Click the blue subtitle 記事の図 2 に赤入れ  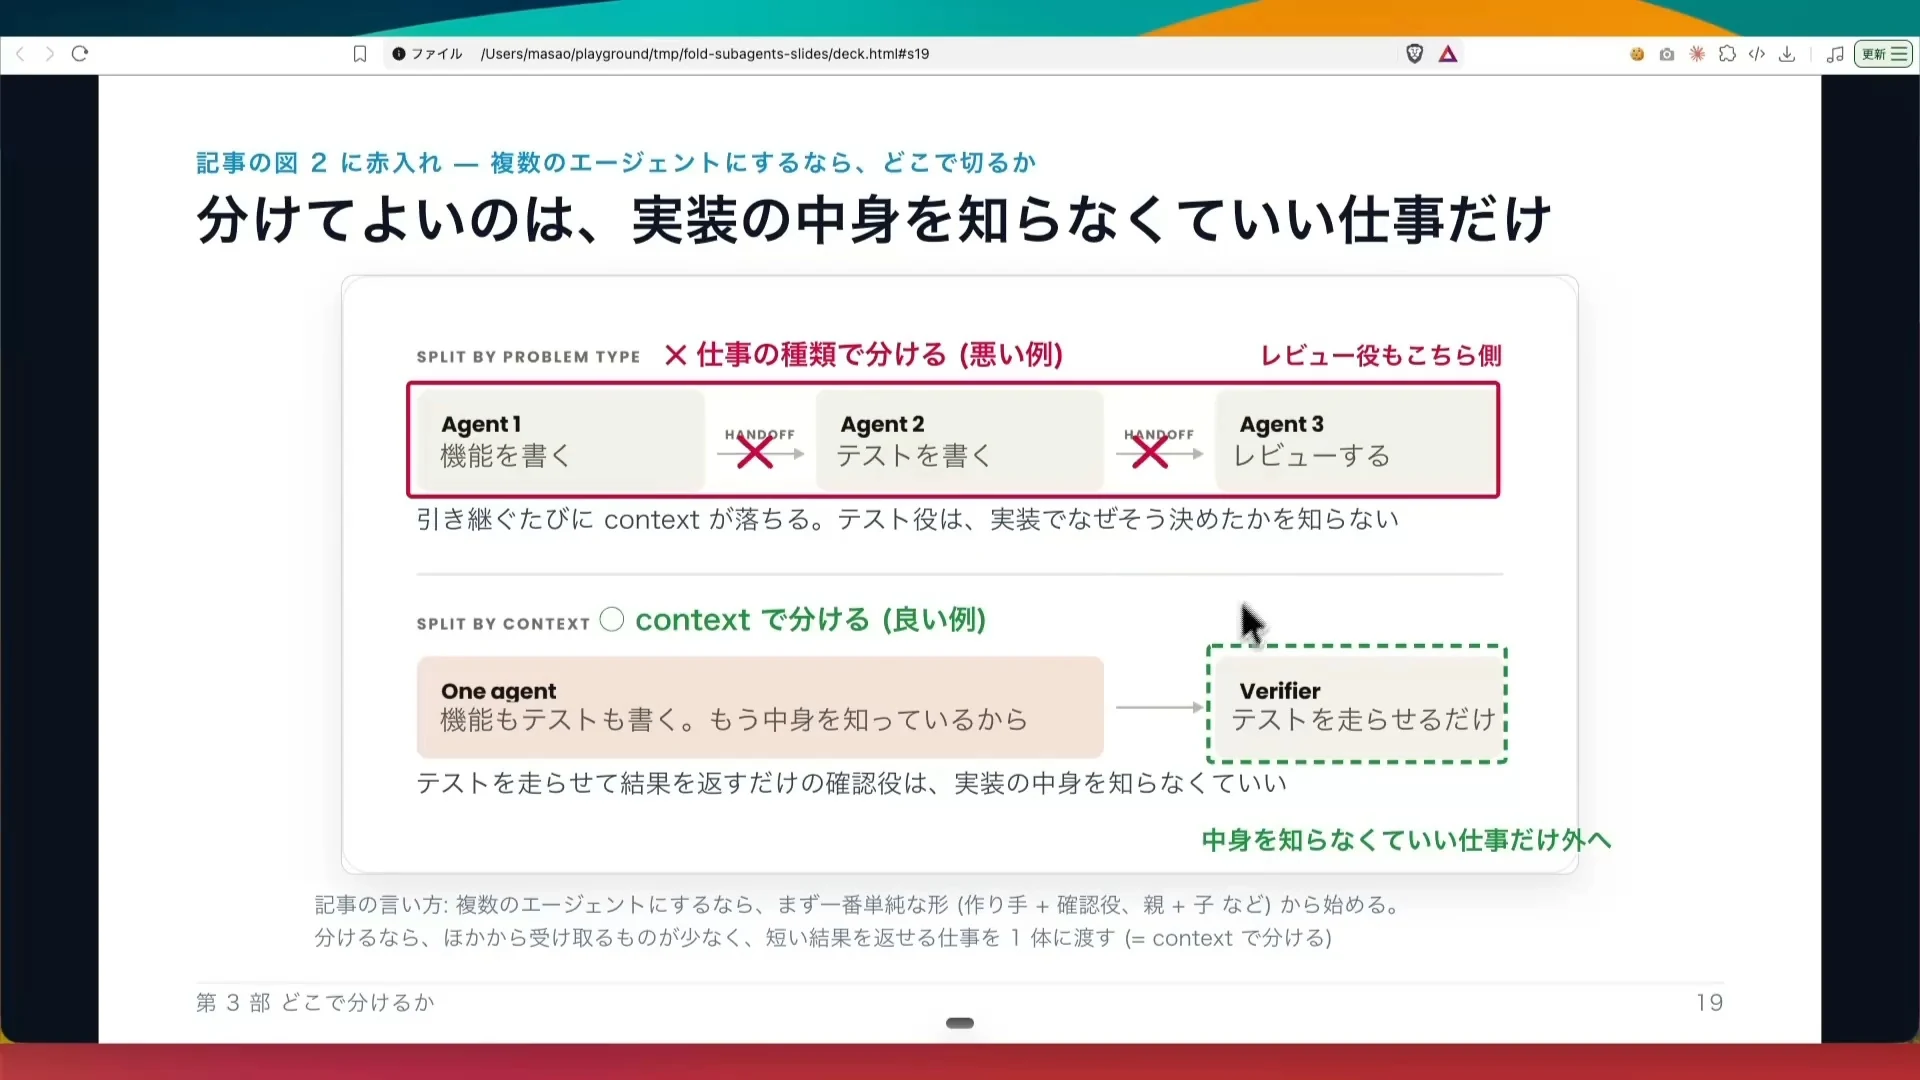(x=616, y=162)
